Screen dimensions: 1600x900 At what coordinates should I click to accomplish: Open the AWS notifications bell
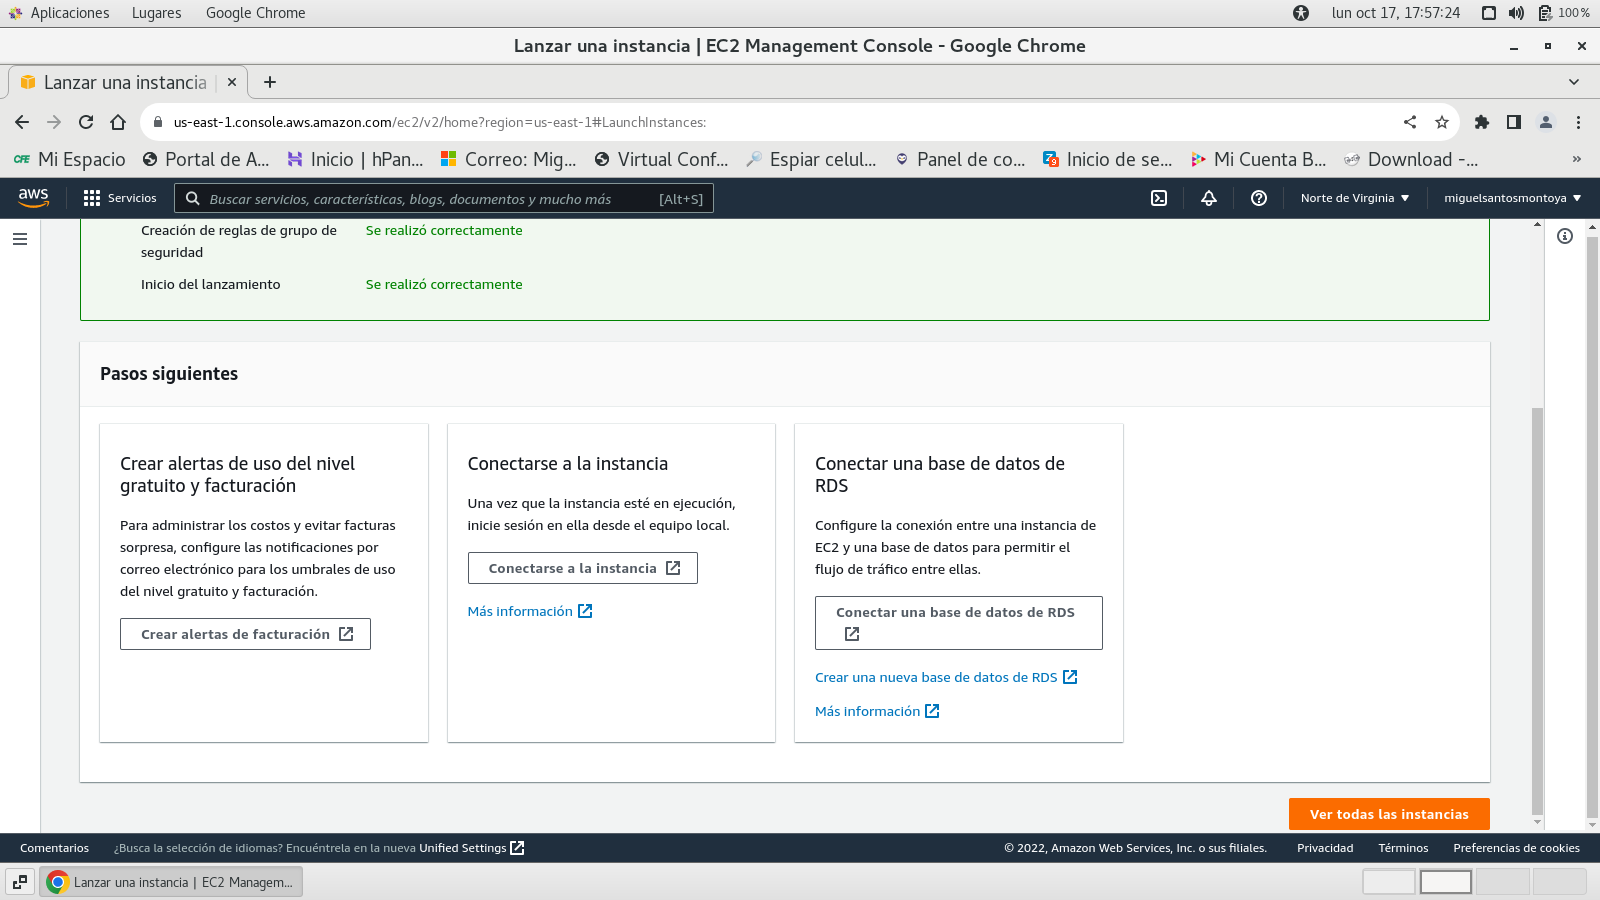(1209, 198)
